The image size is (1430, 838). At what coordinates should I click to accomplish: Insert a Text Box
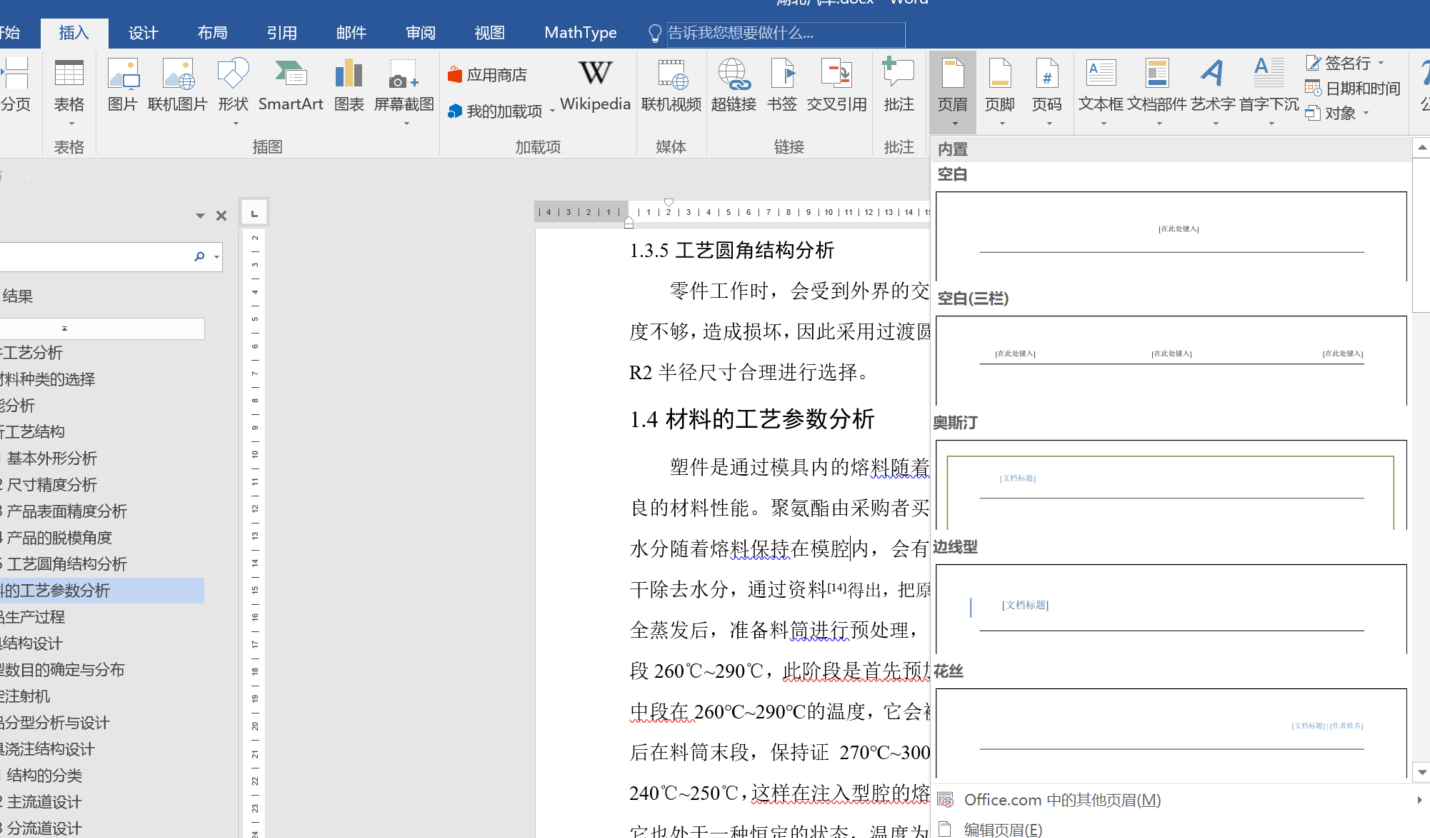pos(1101,91)
